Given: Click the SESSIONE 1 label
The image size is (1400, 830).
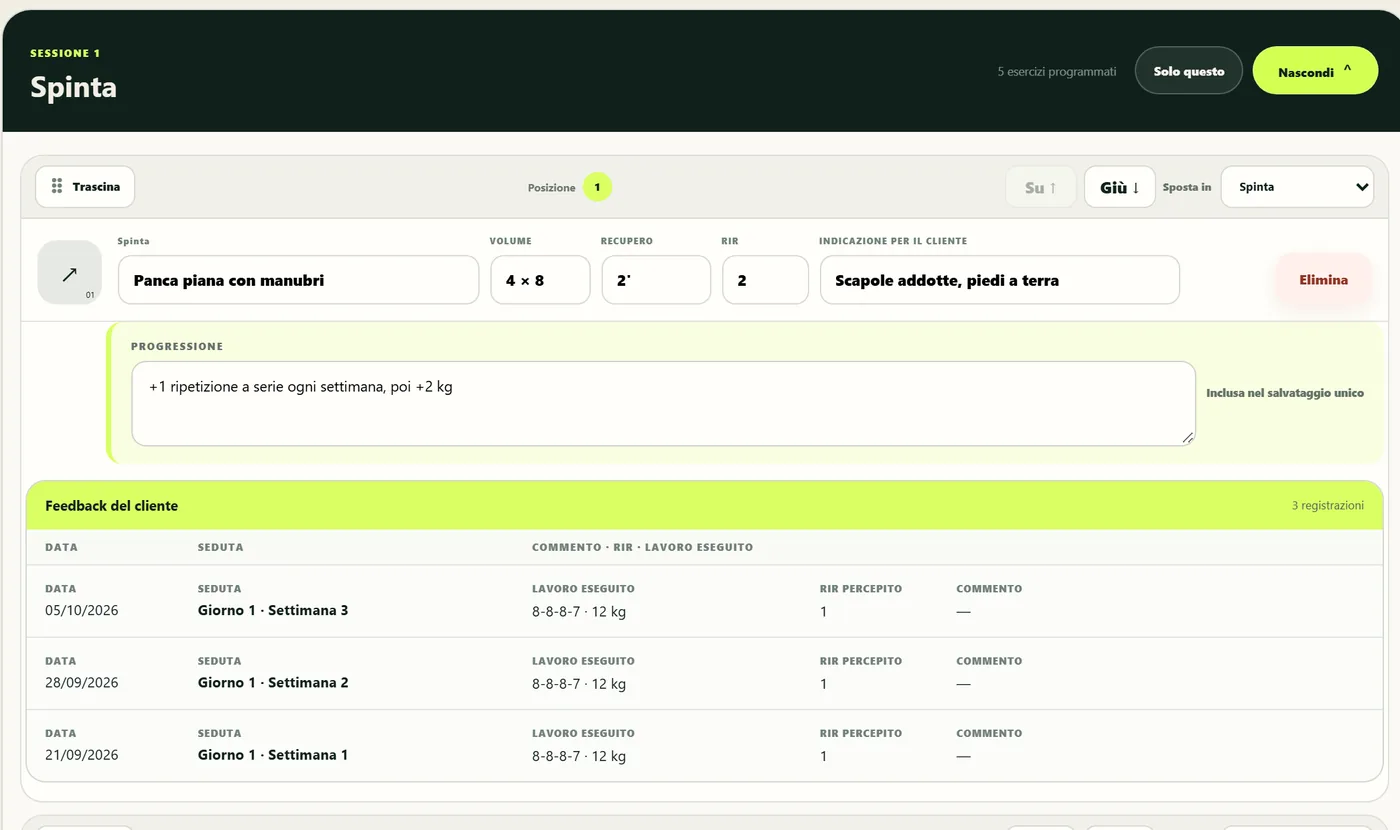Looking at the screenshot, I should [x=65, y=53].
